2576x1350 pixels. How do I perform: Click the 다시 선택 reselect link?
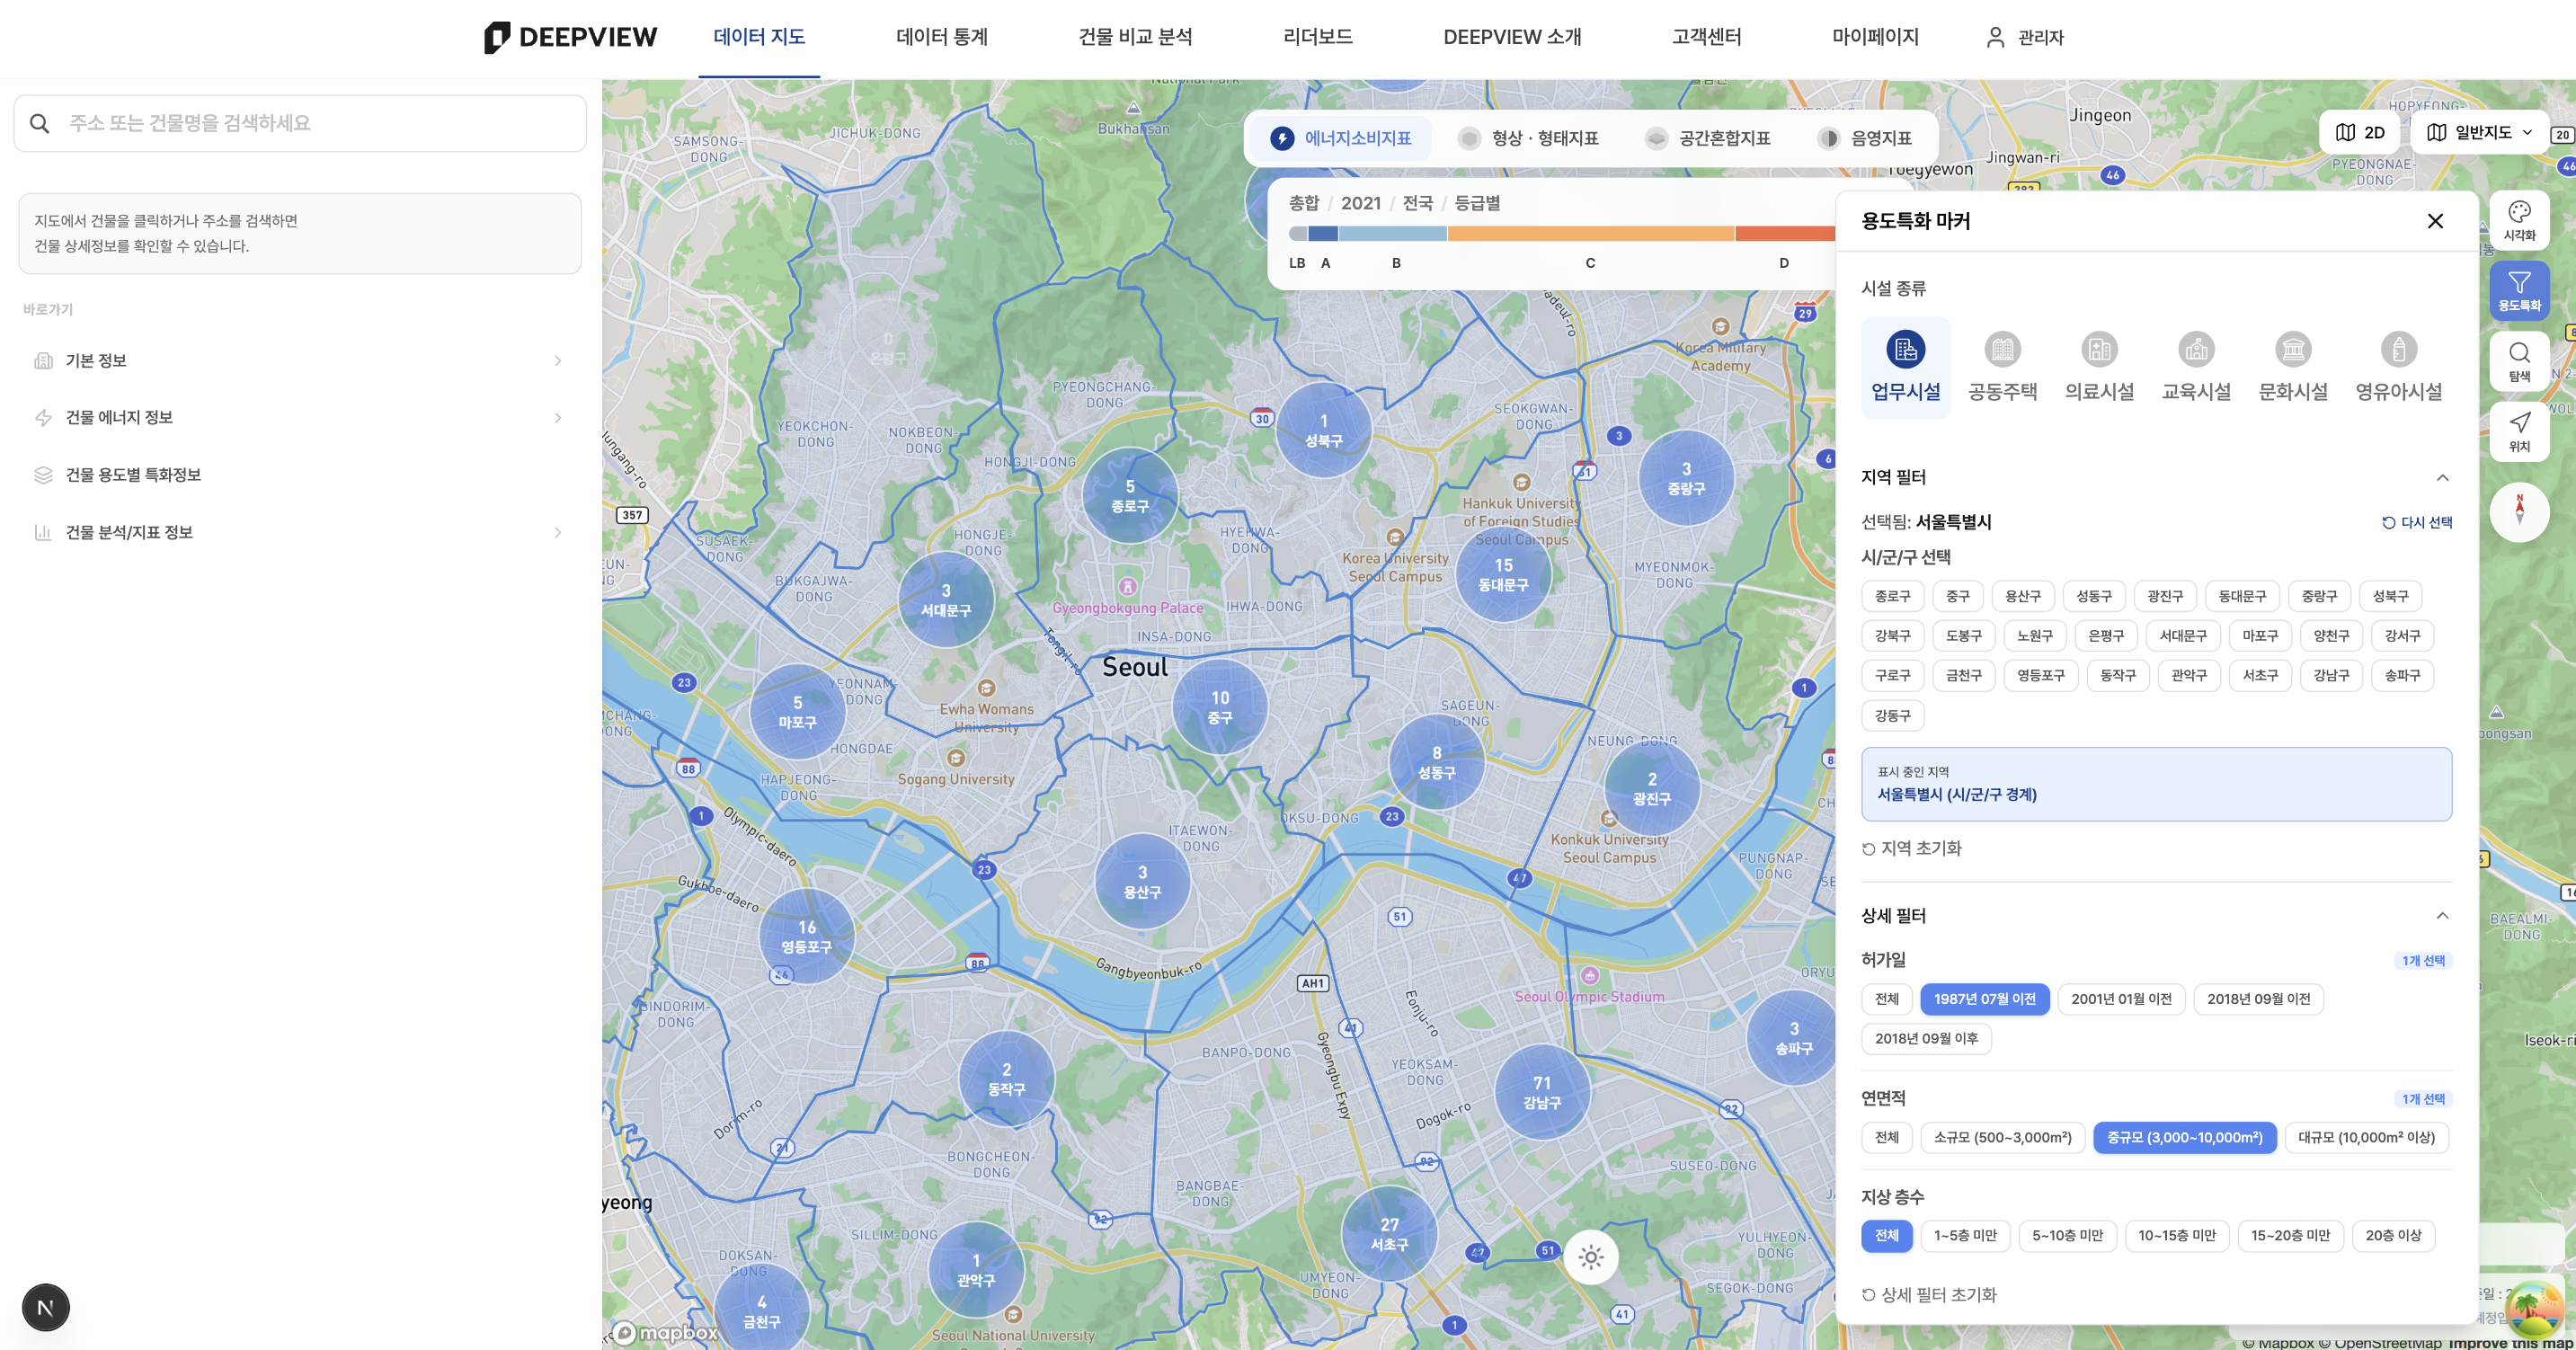(x=2417, y=522)
